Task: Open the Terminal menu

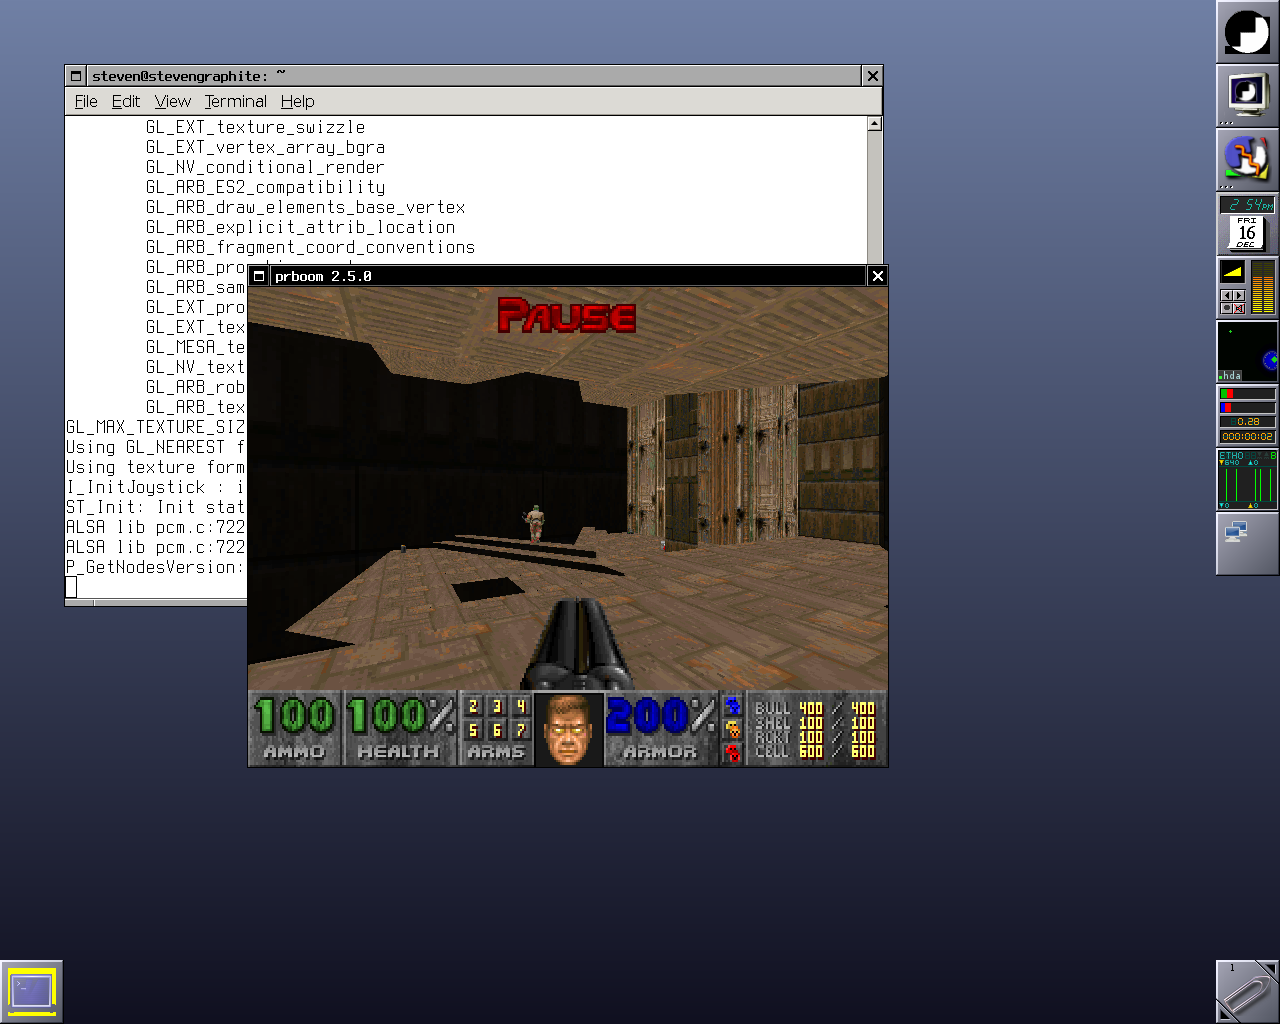Action: tap(235, 101)
